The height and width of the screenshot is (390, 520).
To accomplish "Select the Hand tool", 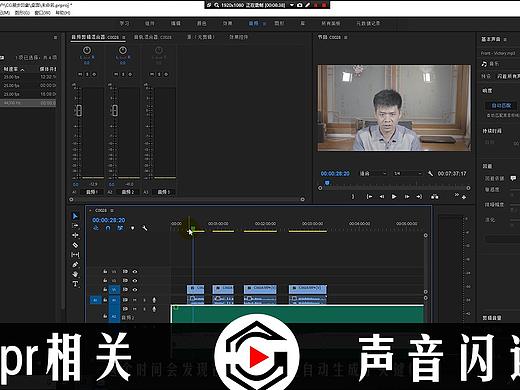I will [75, 274].
